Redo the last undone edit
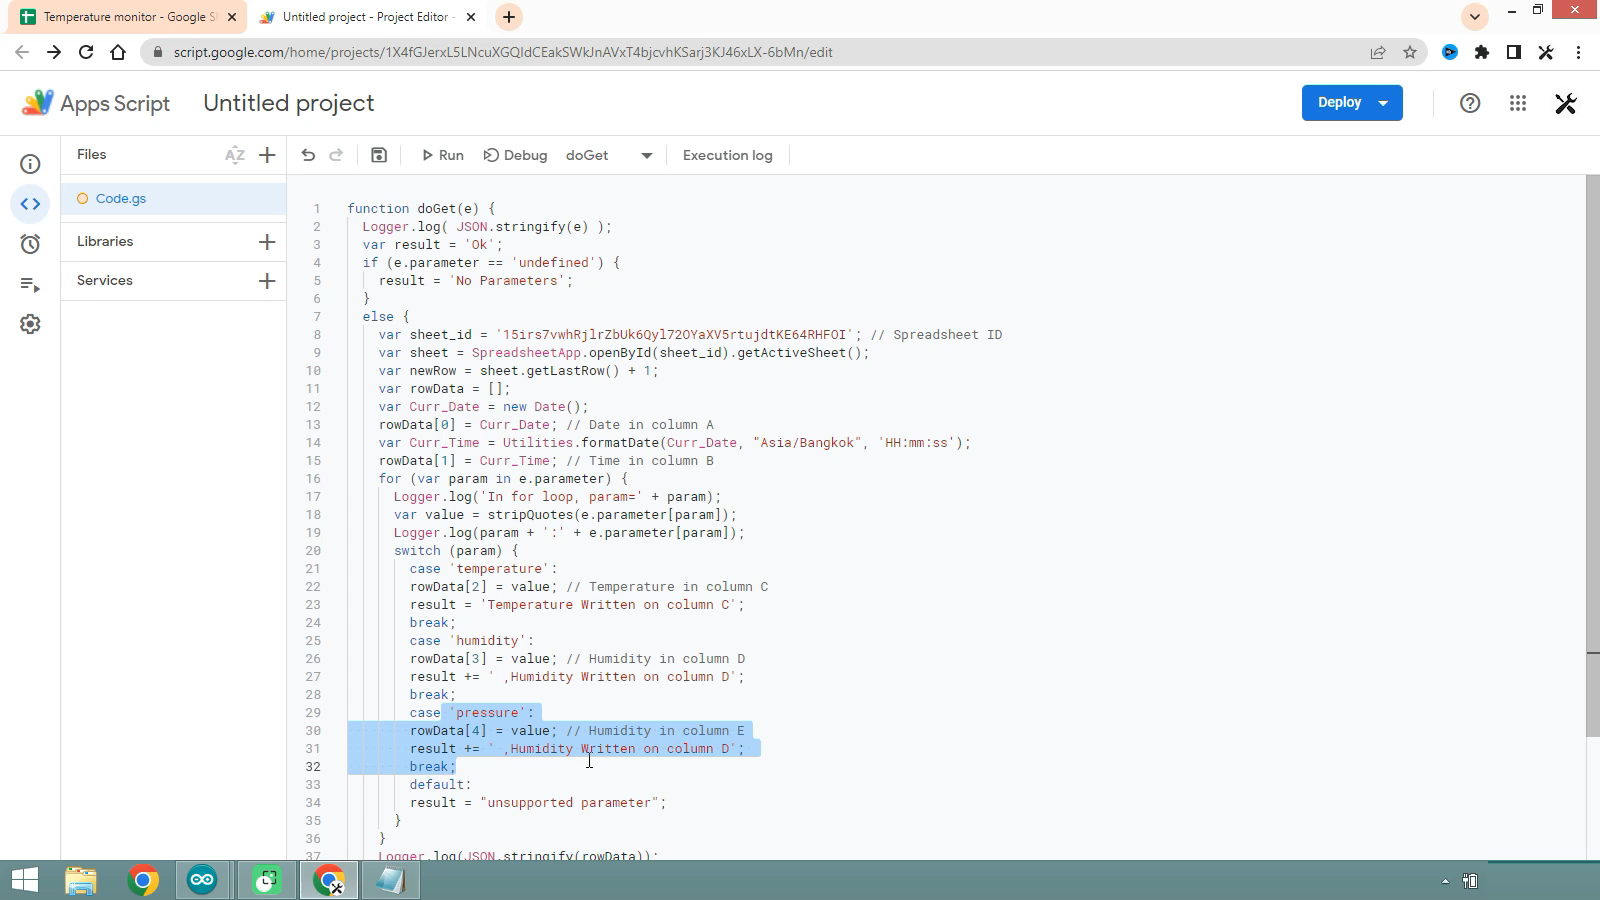The width and height of the screenshot is (1600, 900). click(336, 155)
